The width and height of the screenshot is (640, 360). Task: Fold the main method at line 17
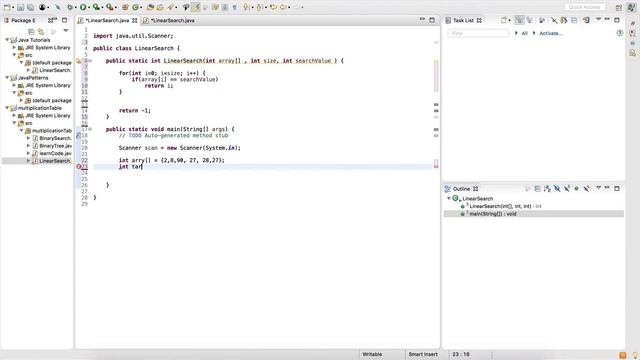90,129
